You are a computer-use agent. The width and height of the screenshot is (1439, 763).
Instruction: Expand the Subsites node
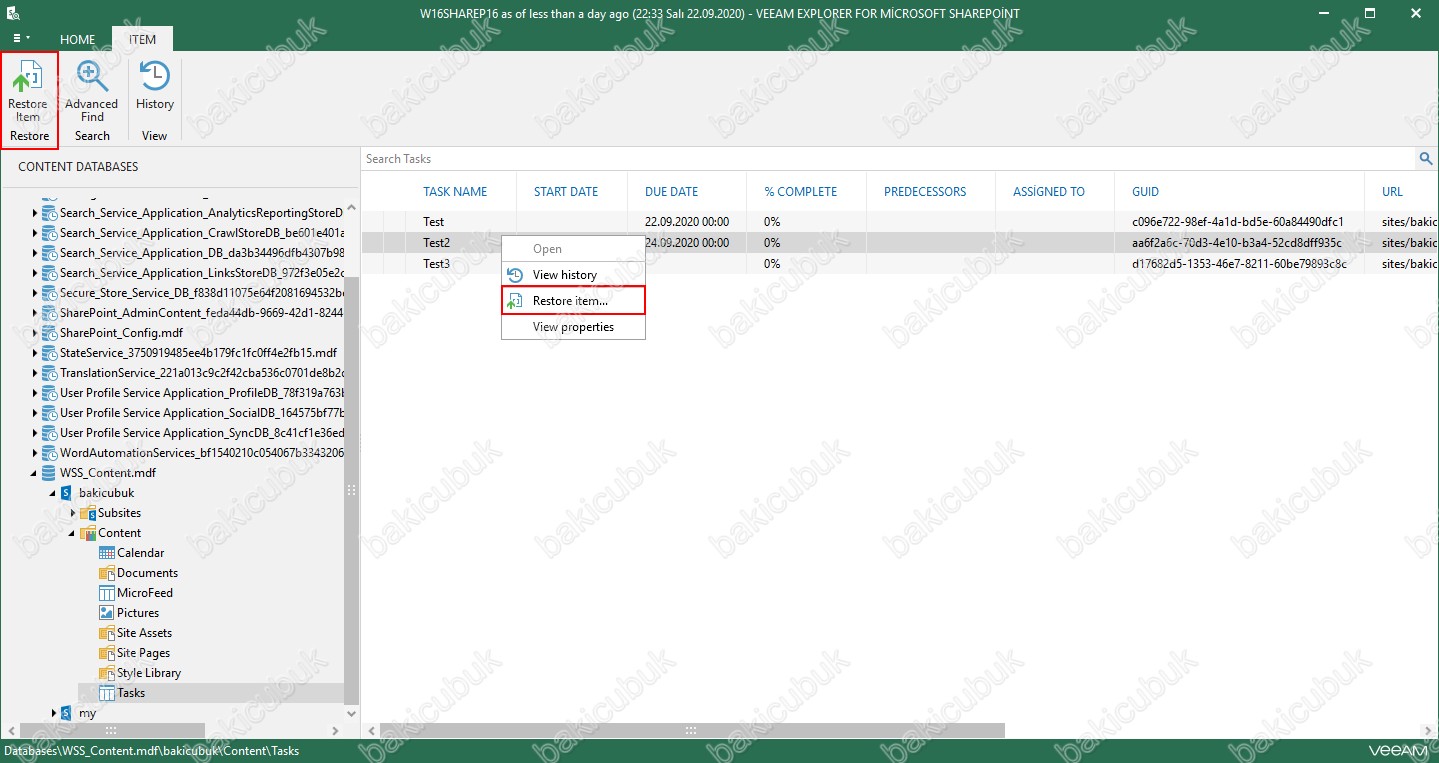[73, 513]
